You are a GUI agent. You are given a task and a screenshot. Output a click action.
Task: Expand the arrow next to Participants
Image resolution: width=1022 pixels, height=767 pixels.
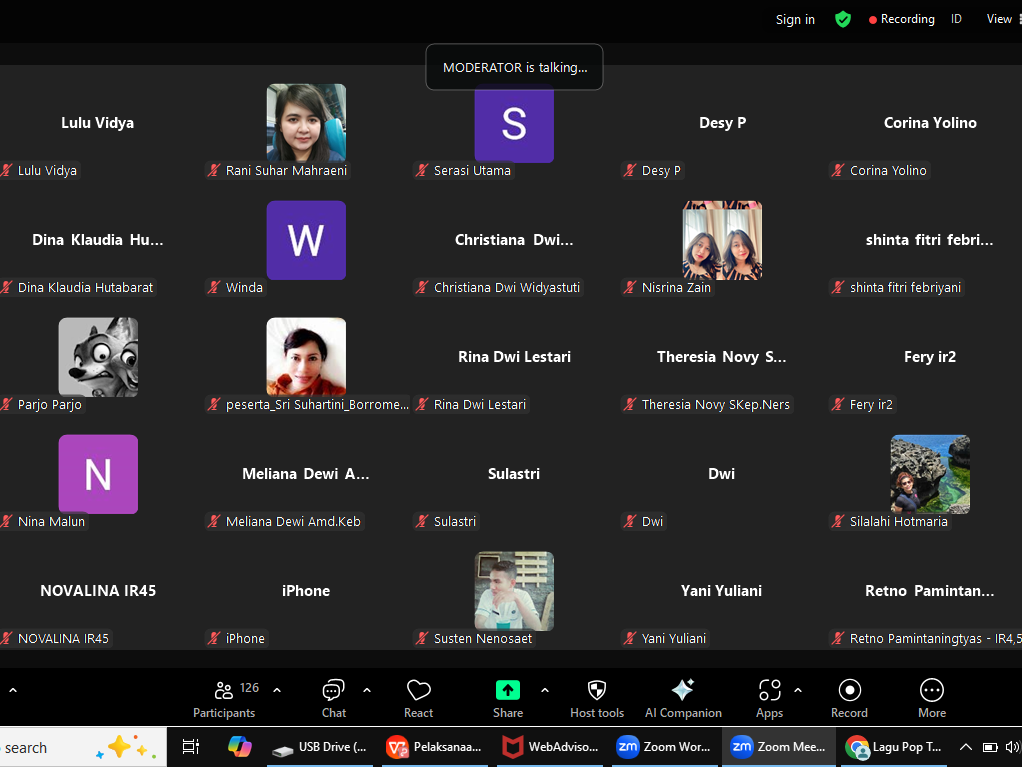[277, 690]
